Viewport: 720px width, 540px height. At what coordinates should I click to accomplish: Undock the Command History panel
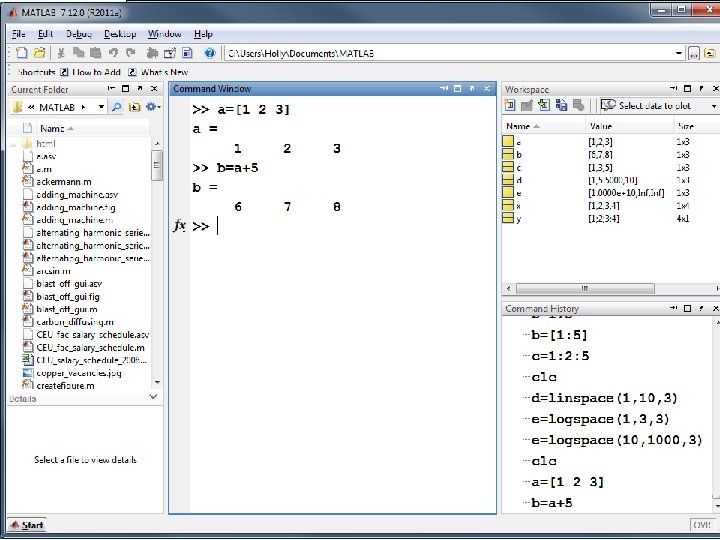[701, 308]
